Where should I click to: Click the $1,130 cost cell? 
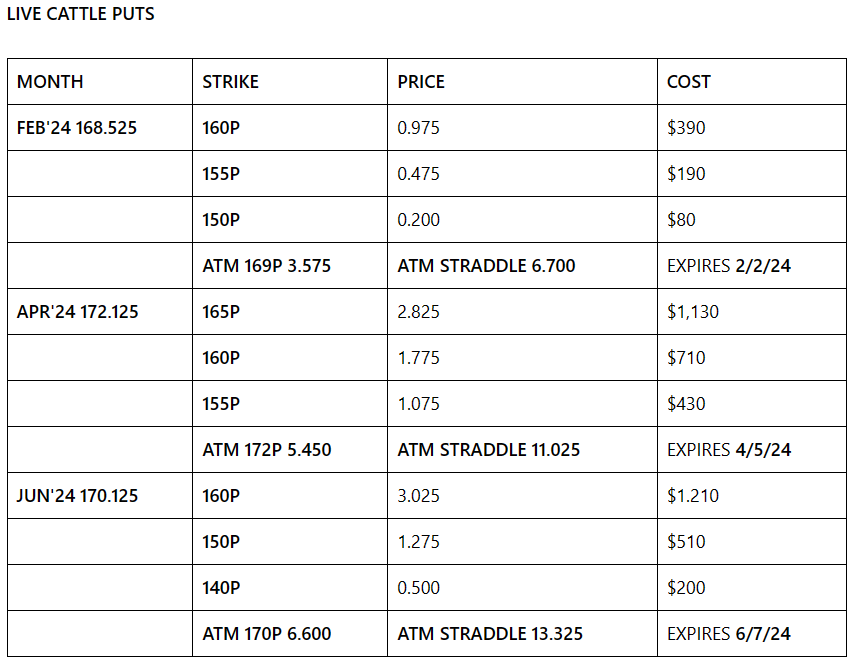click(693, 312)
